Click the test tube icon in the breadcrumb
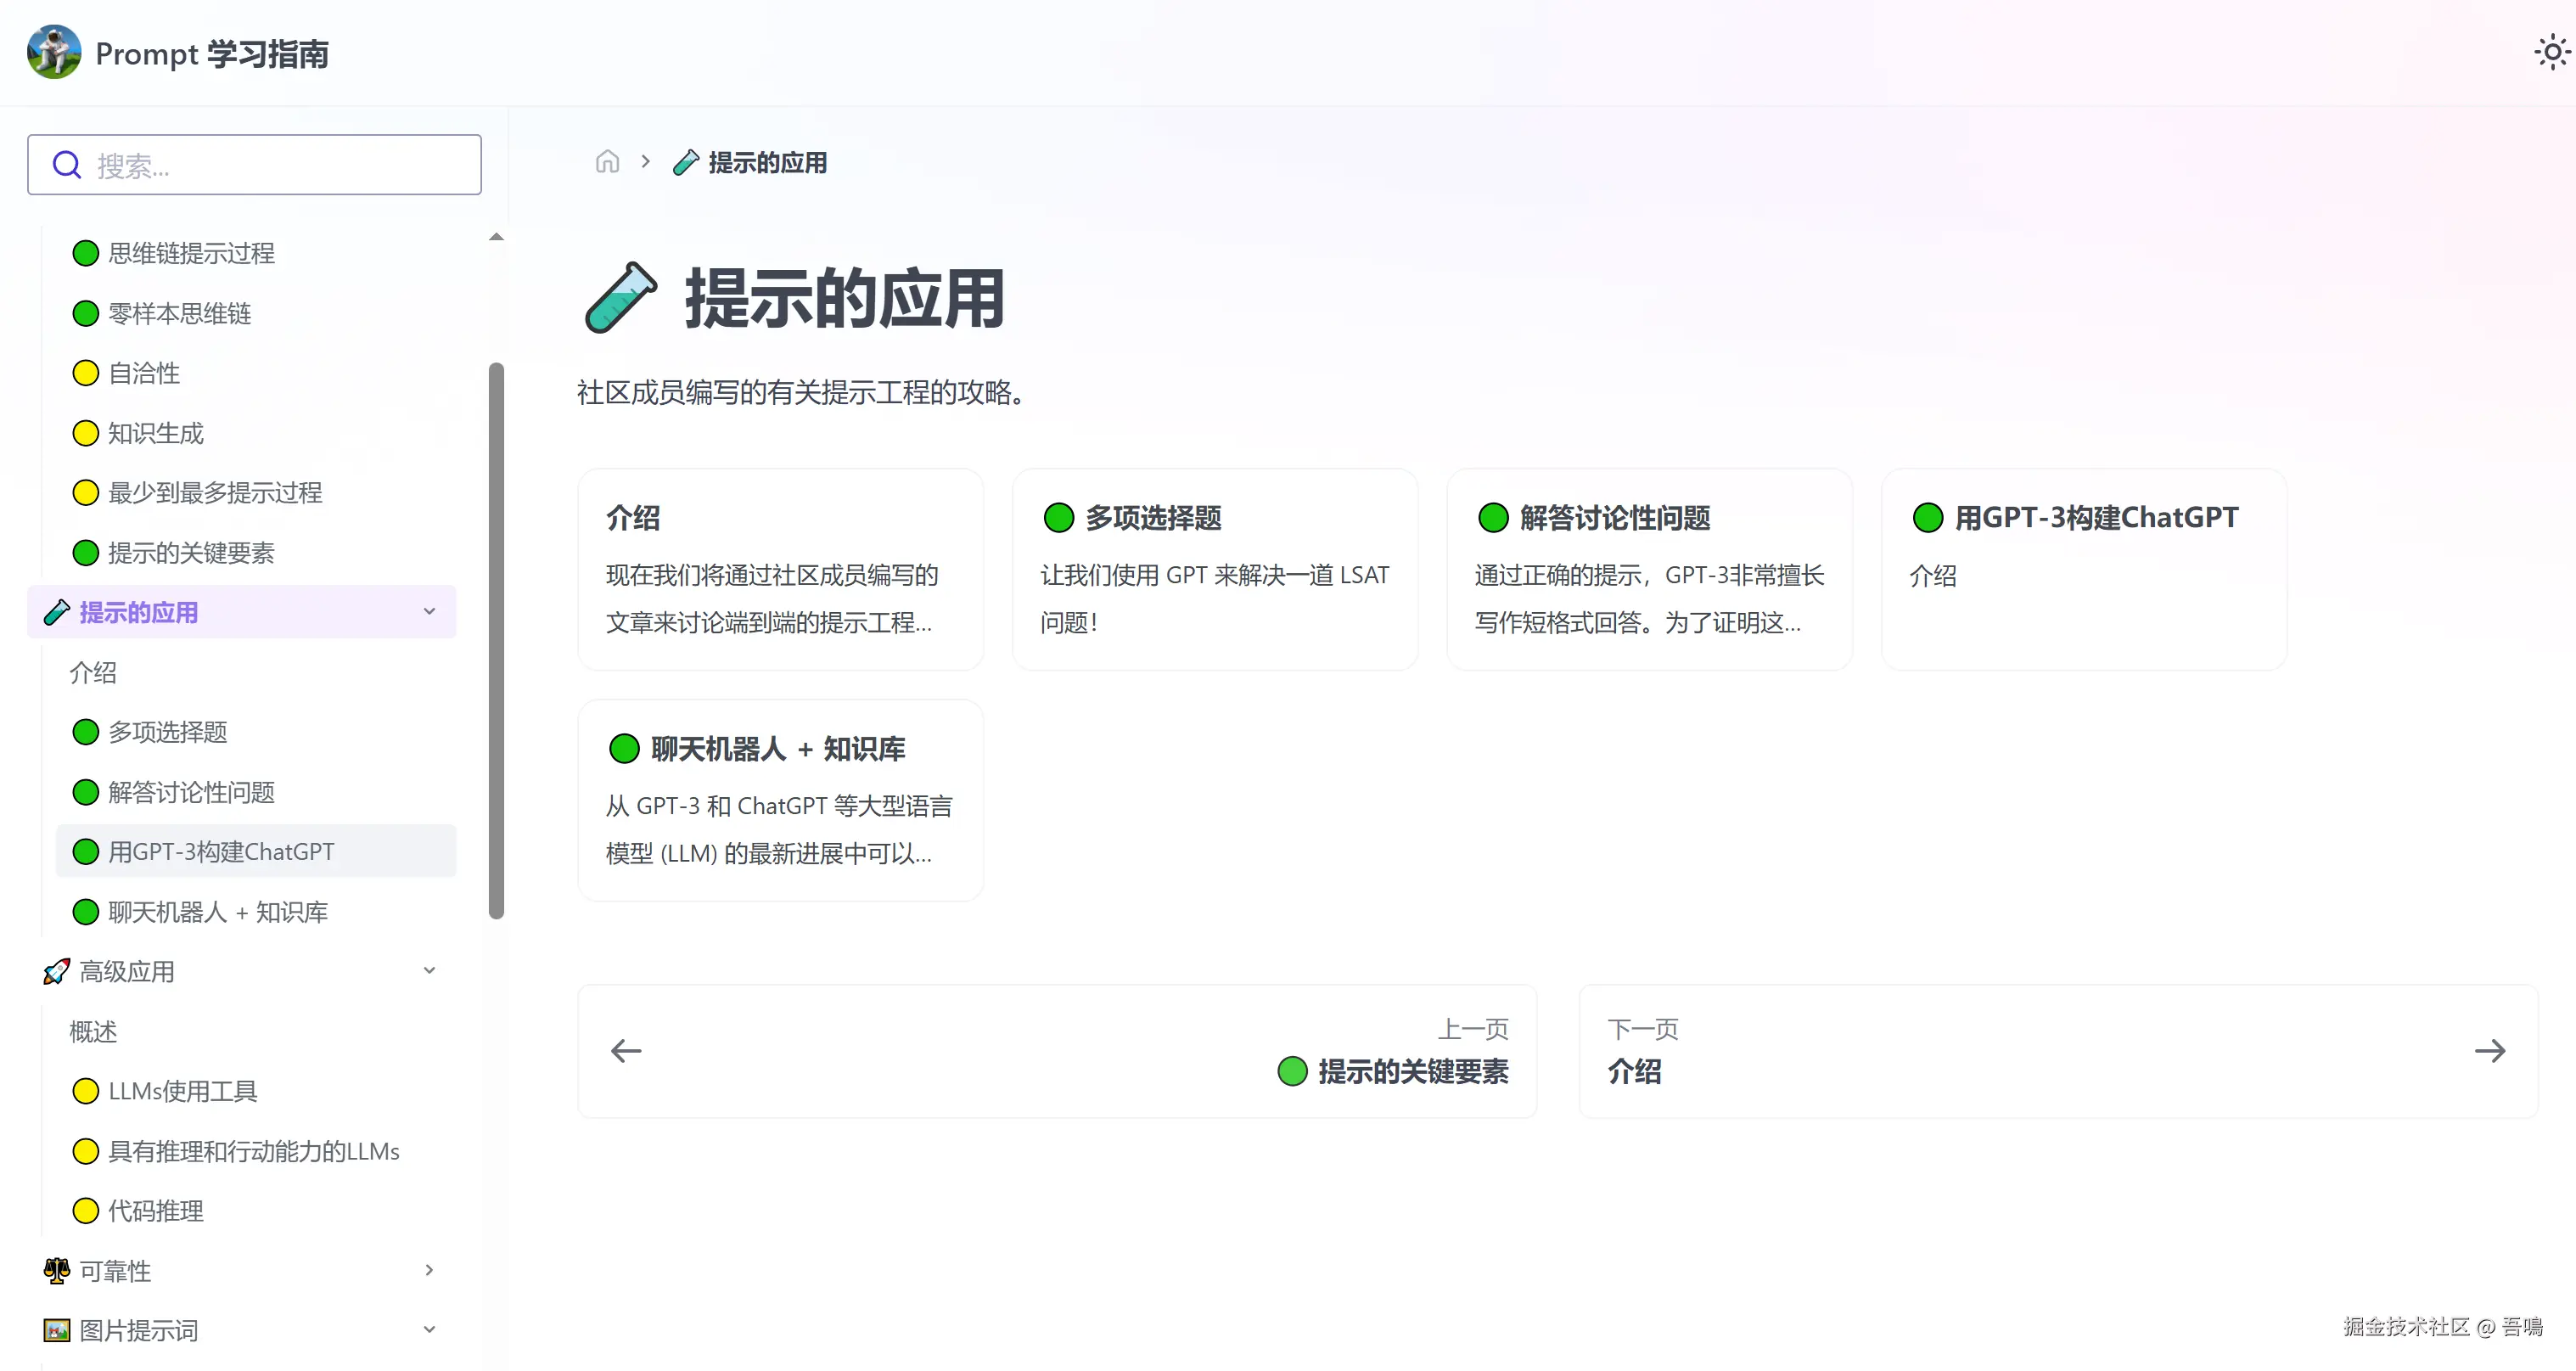Image resolution: width=2576 pixels, height=1371 pixels. (685, 162)
